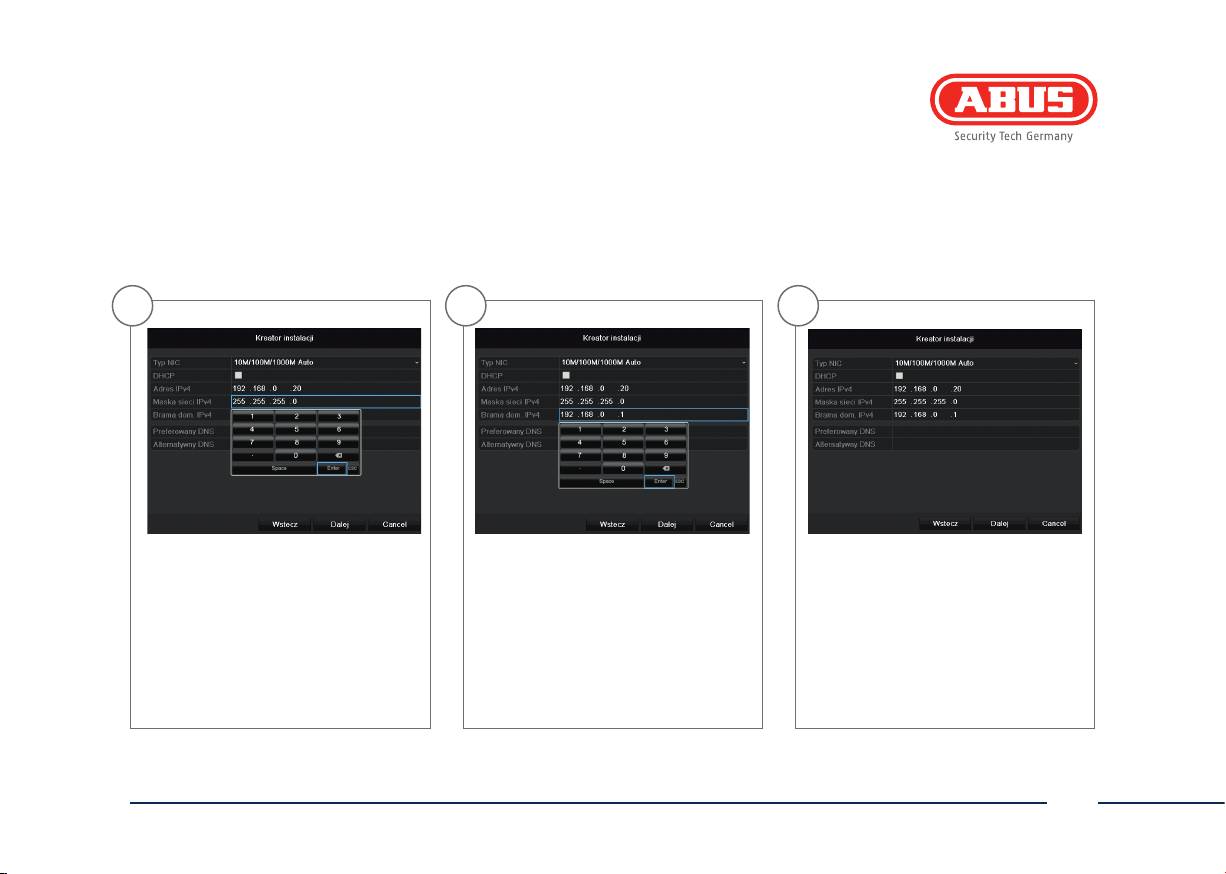The width and height of the screenshot is (1226, 874).
Task: Open Typ NIC dropdown in left panel
Action: click(x=325, y=362)
